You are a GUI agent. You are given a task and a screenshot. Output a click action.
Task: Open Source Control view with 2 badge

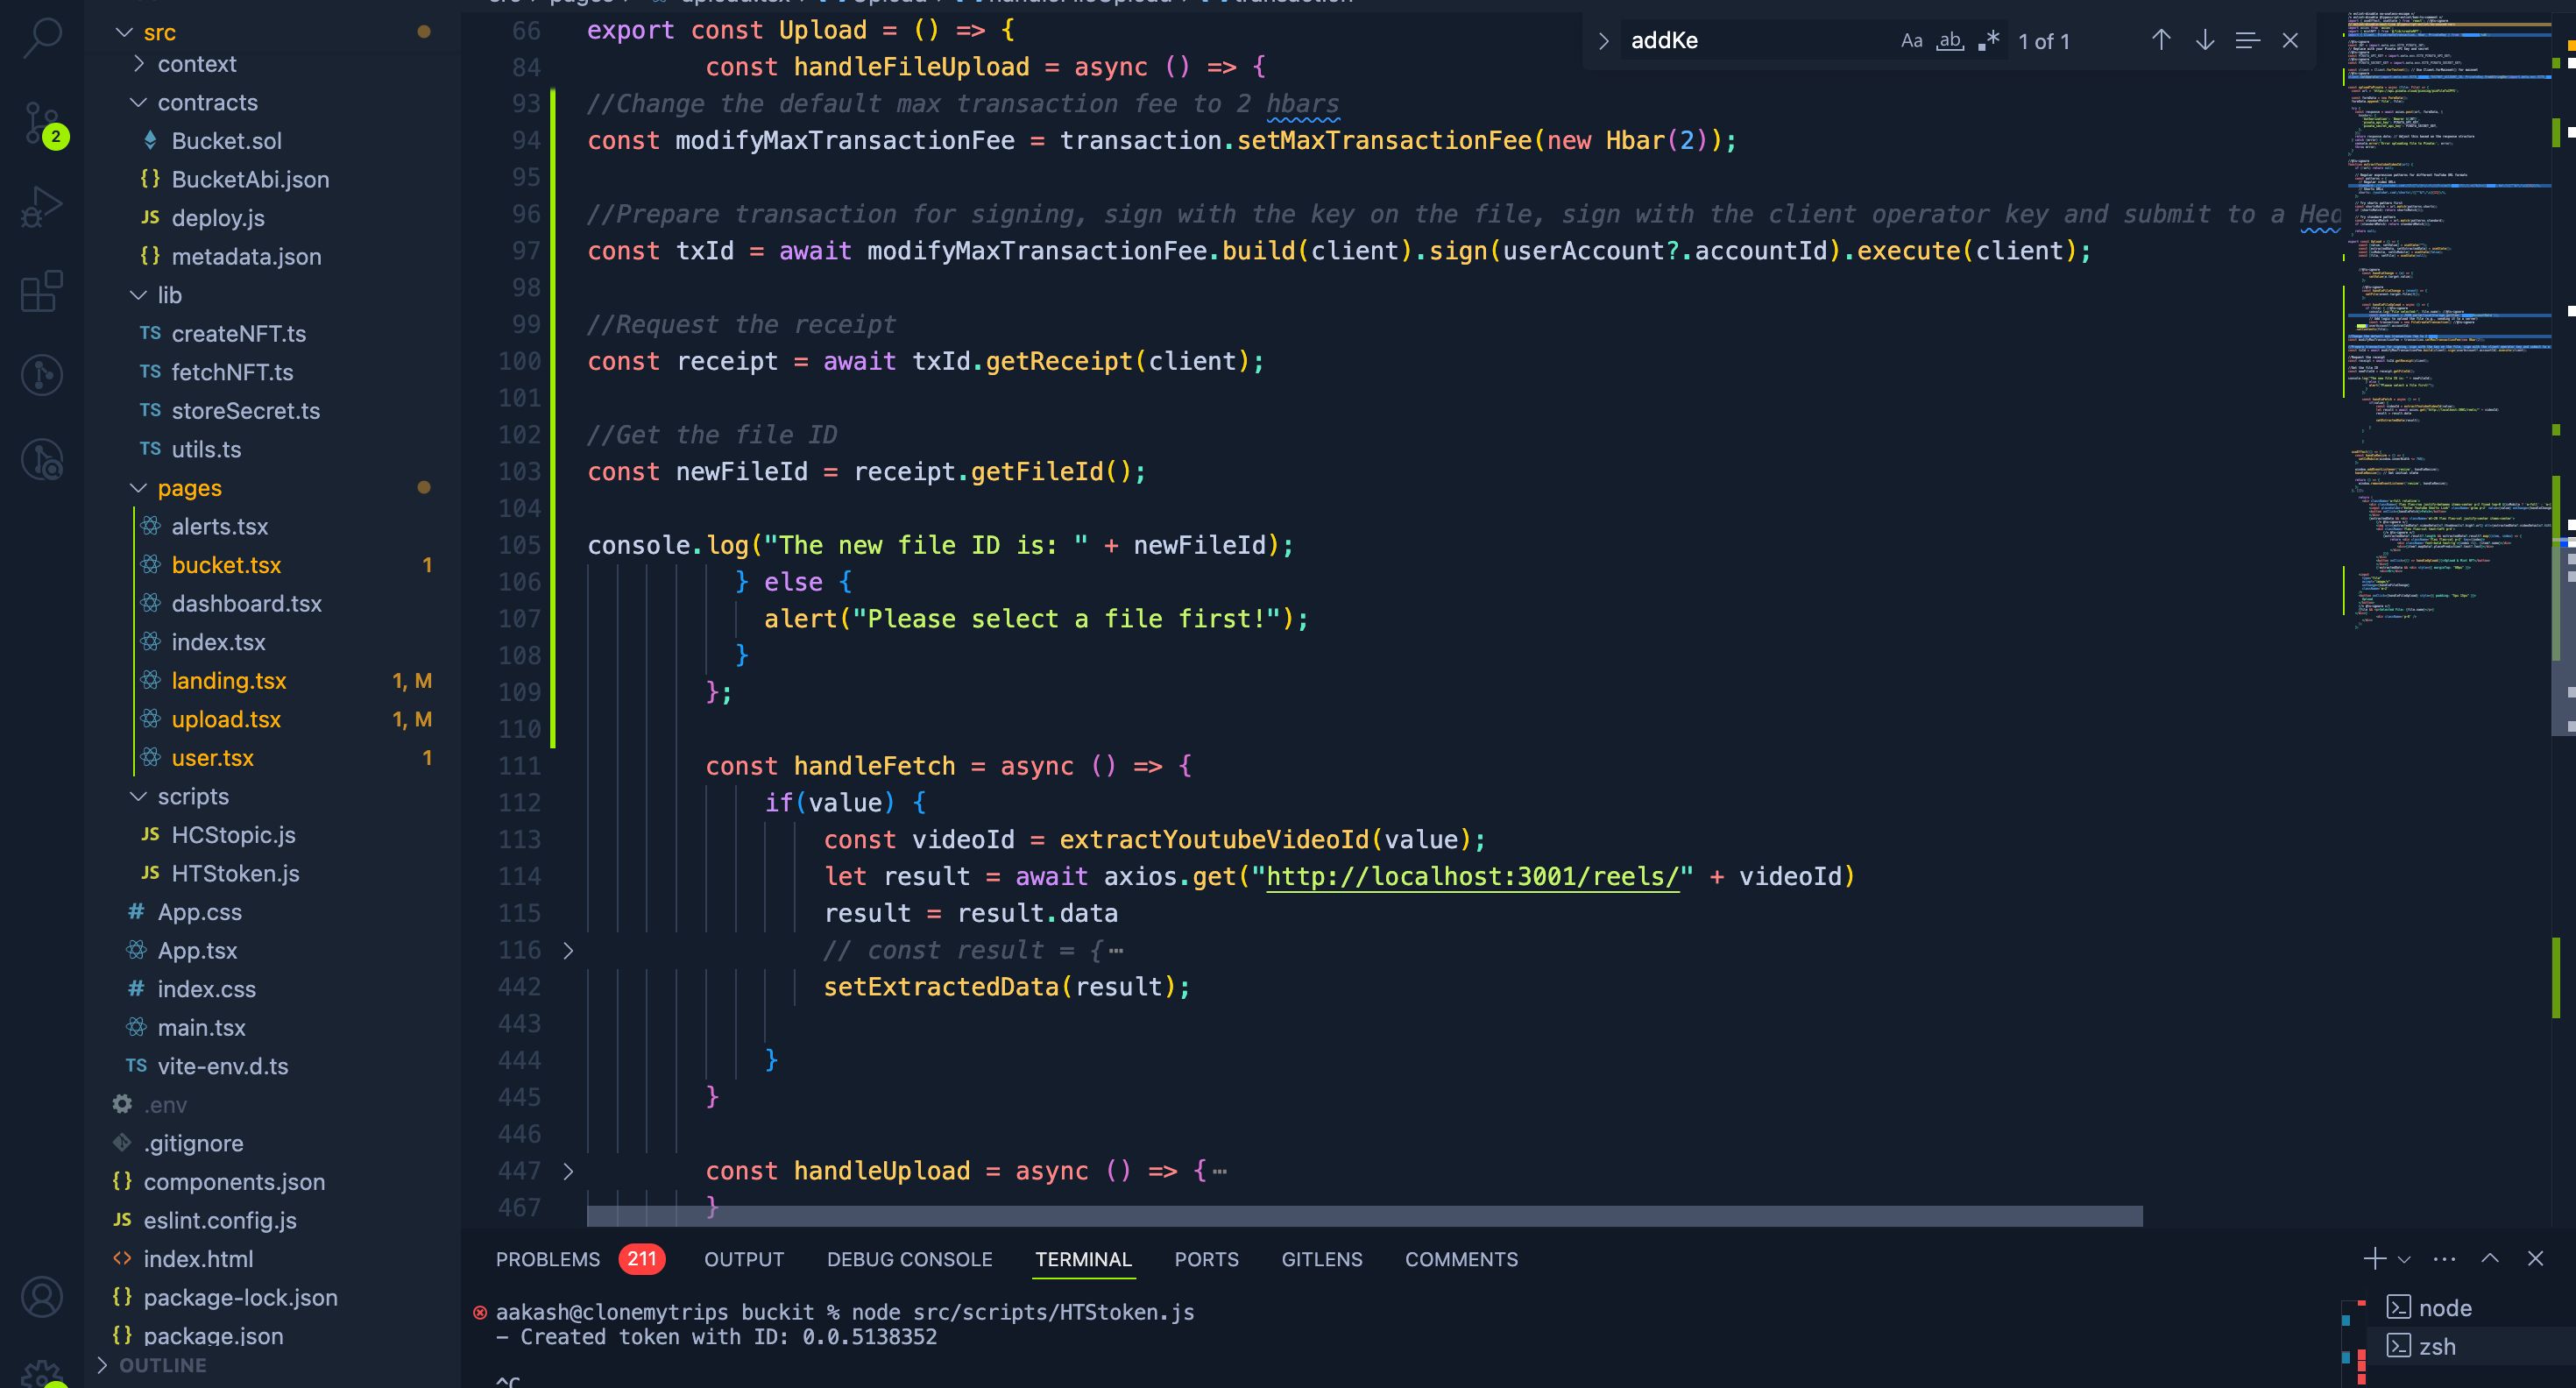pyautogui.click(x=42, y=124)
